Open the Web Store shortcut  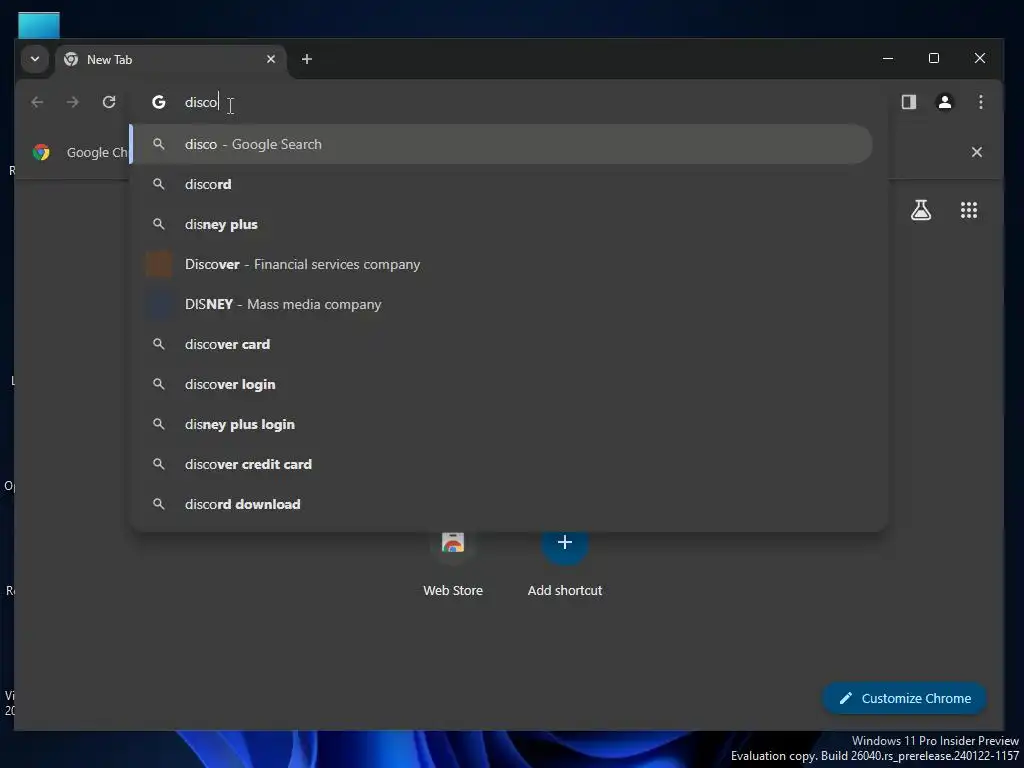pyautogui.click(x=453, y=563)
